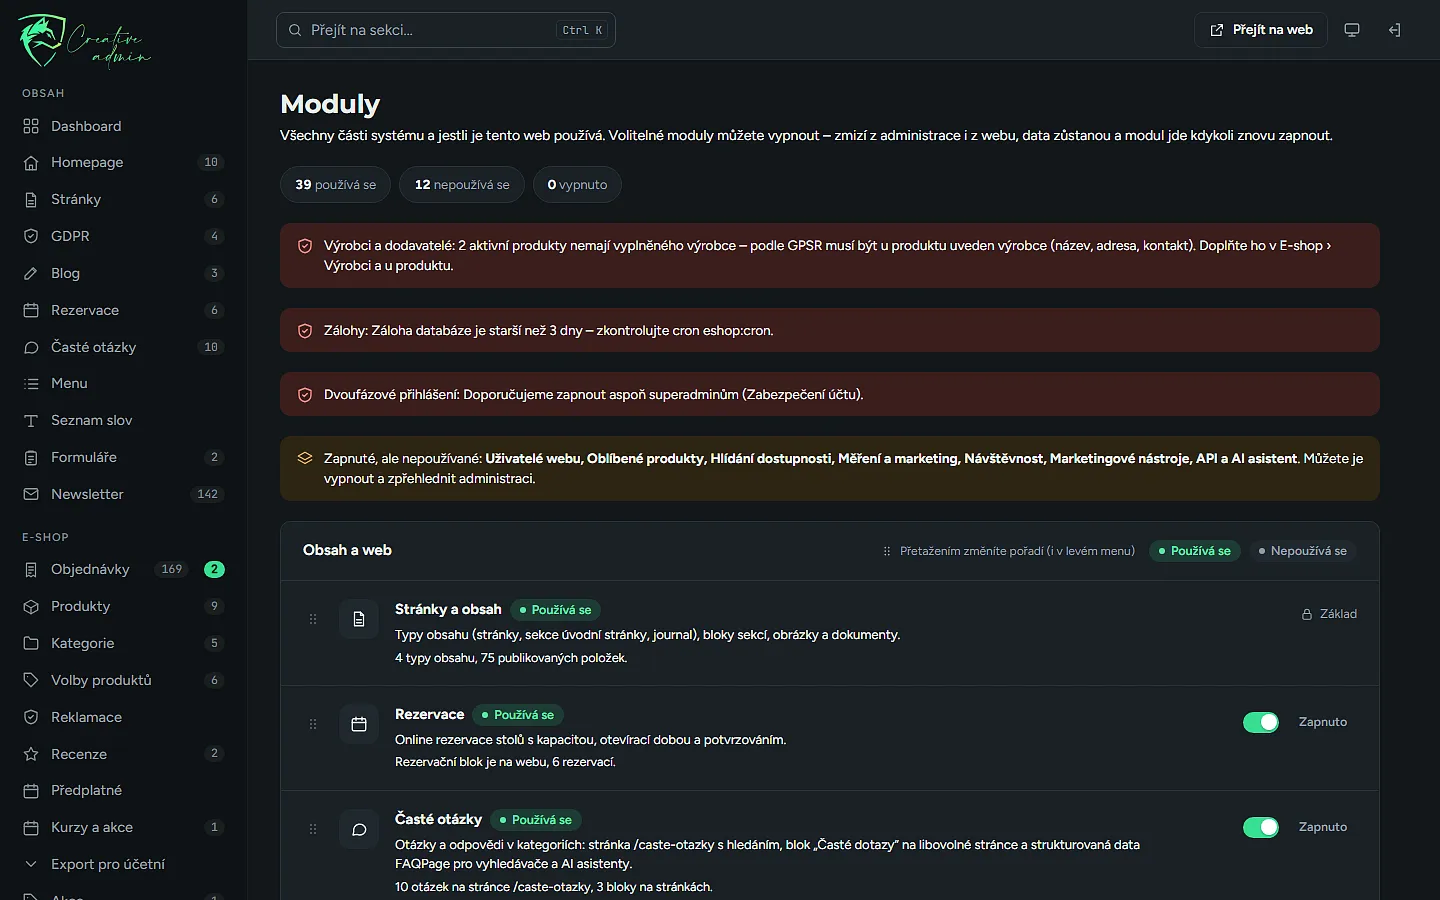
Task: Click the layers icon in Zapnuté, ale nepoužívané notice
Action: click(x=305, y=458)
